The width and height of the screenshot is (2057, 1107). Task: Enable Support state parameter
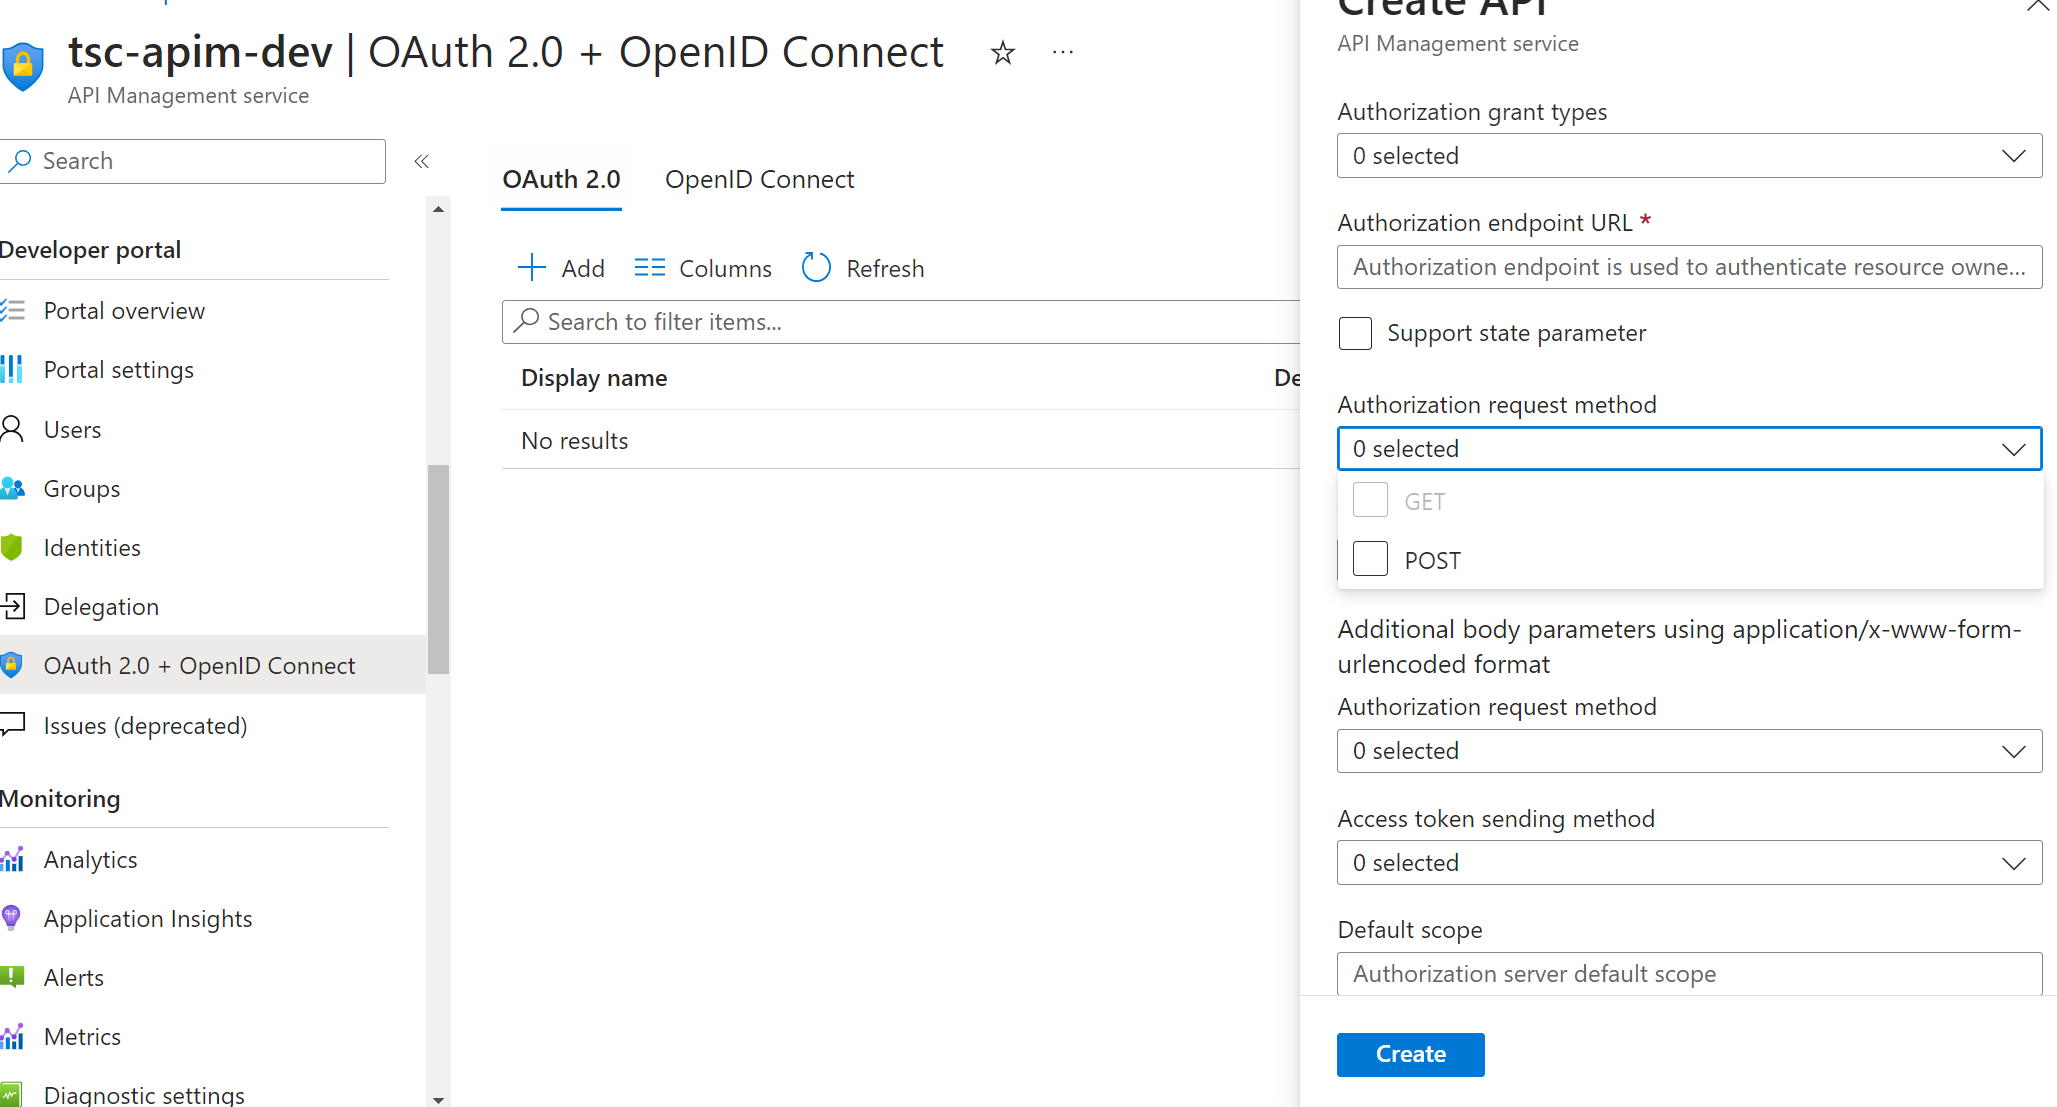tap(1355, 333)
